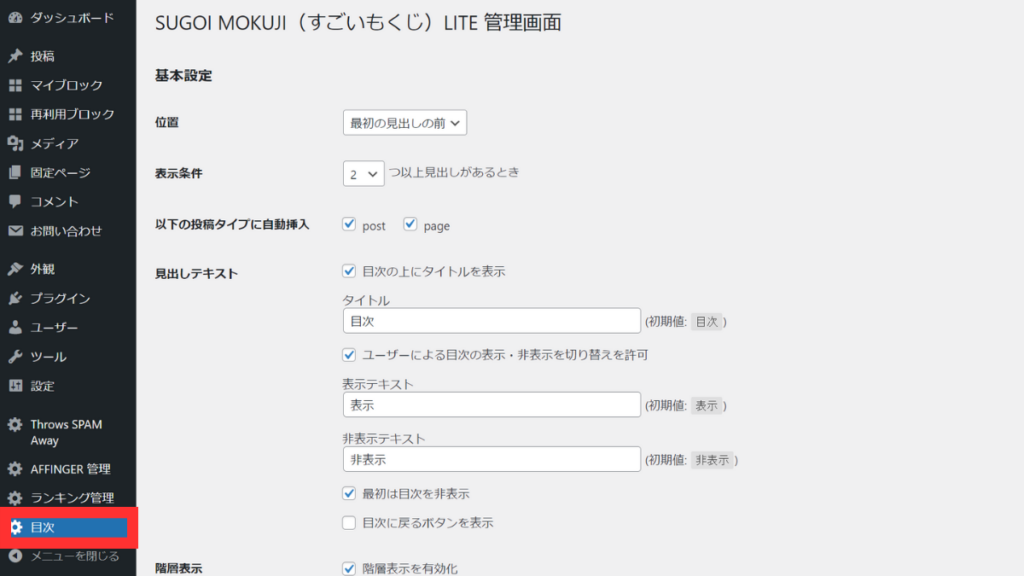Click the 表示条件 setting label

point(178,174)
